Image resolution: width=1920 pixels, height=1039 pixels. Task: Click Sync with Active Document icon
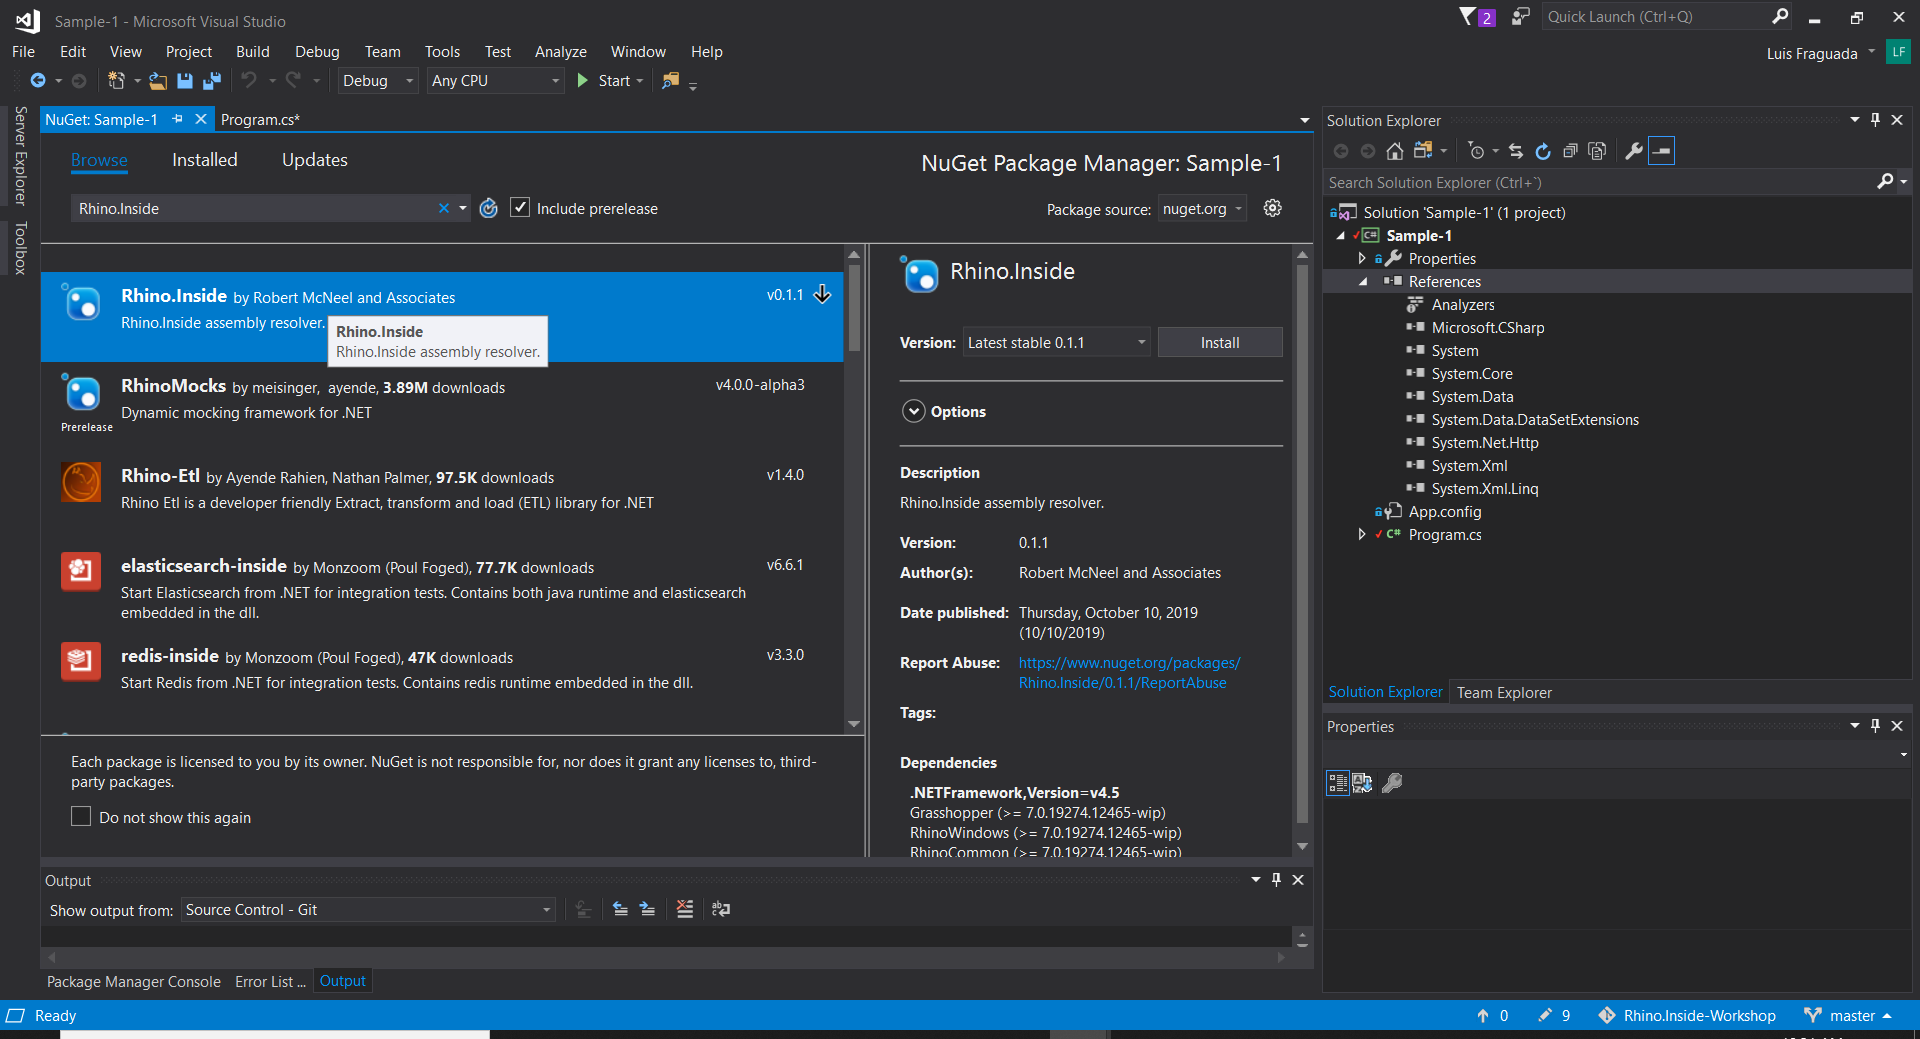click(1516, 151)
